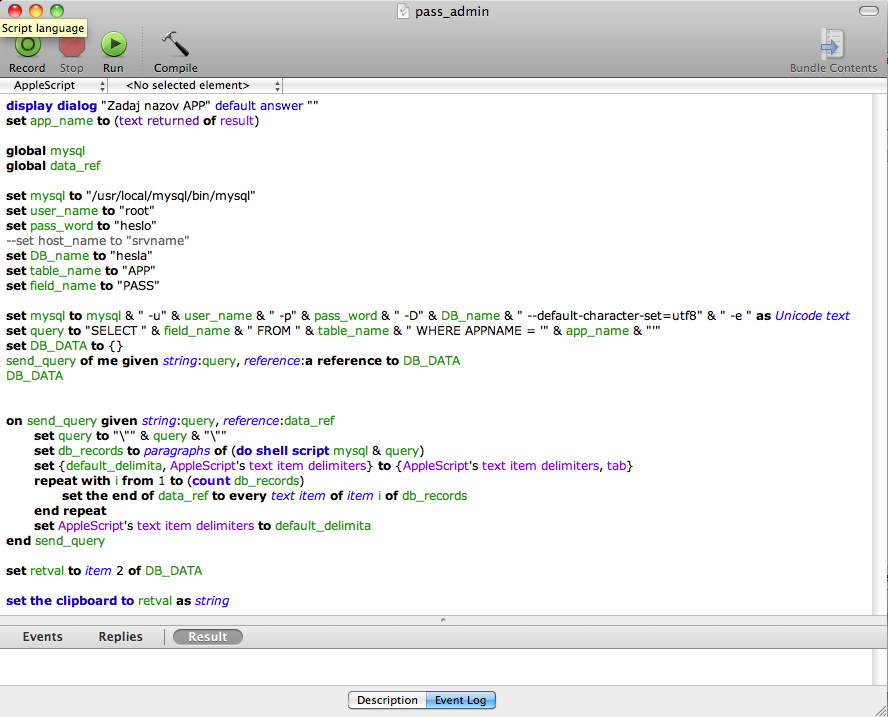Select the Result view
Image resolution: width=888 pixels, height=717 pixels.
click(x=207, y=637)
